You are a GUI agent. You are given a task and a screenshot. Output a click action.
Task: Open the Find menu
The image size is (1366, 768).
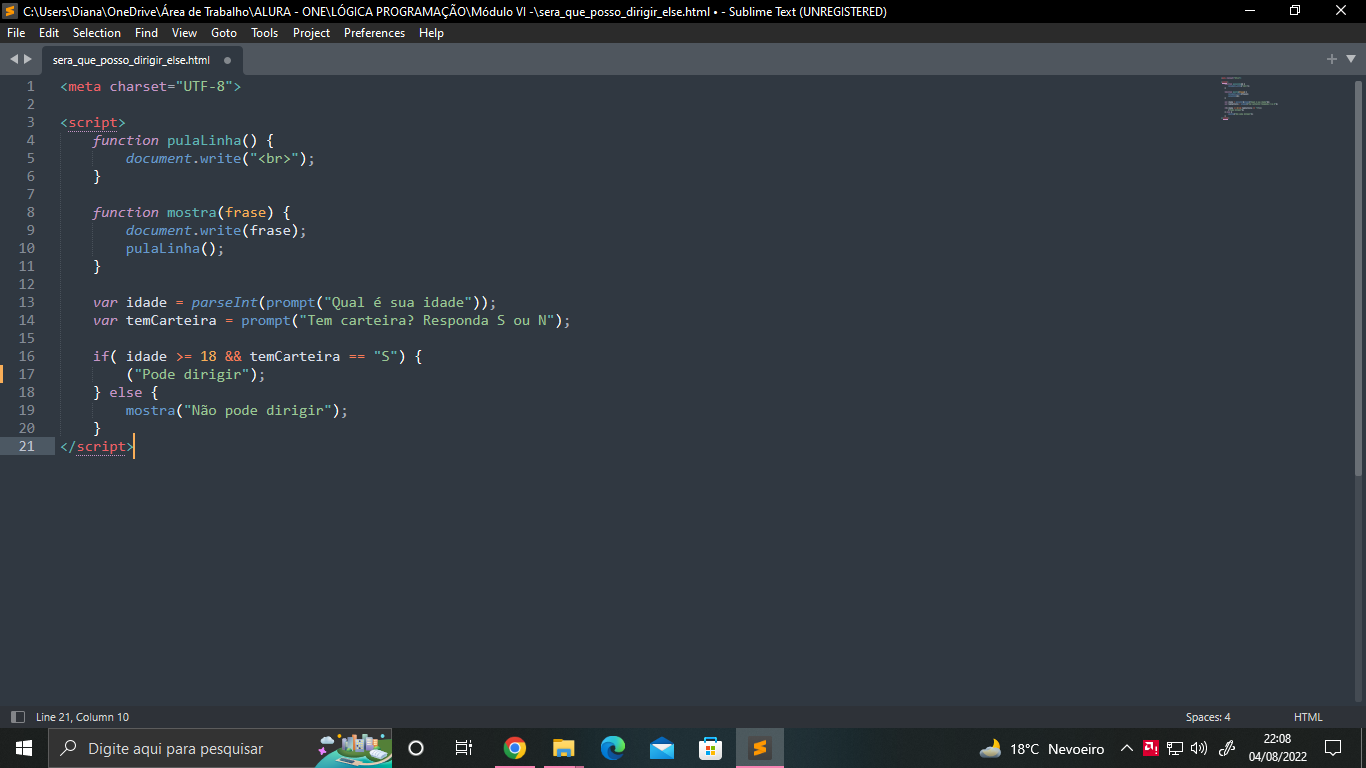pyautogui.click(x=147, y=33)
